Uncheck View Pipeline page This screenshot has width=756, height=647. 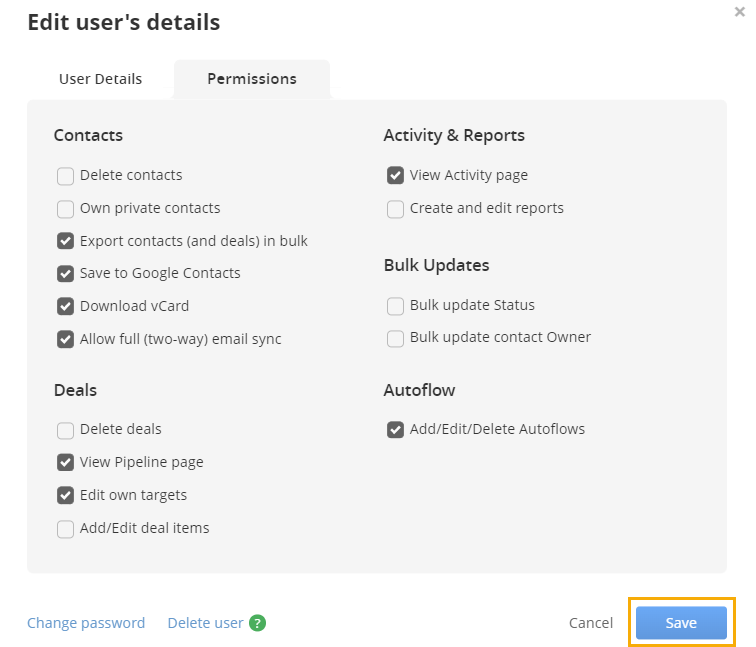(65, 462)
